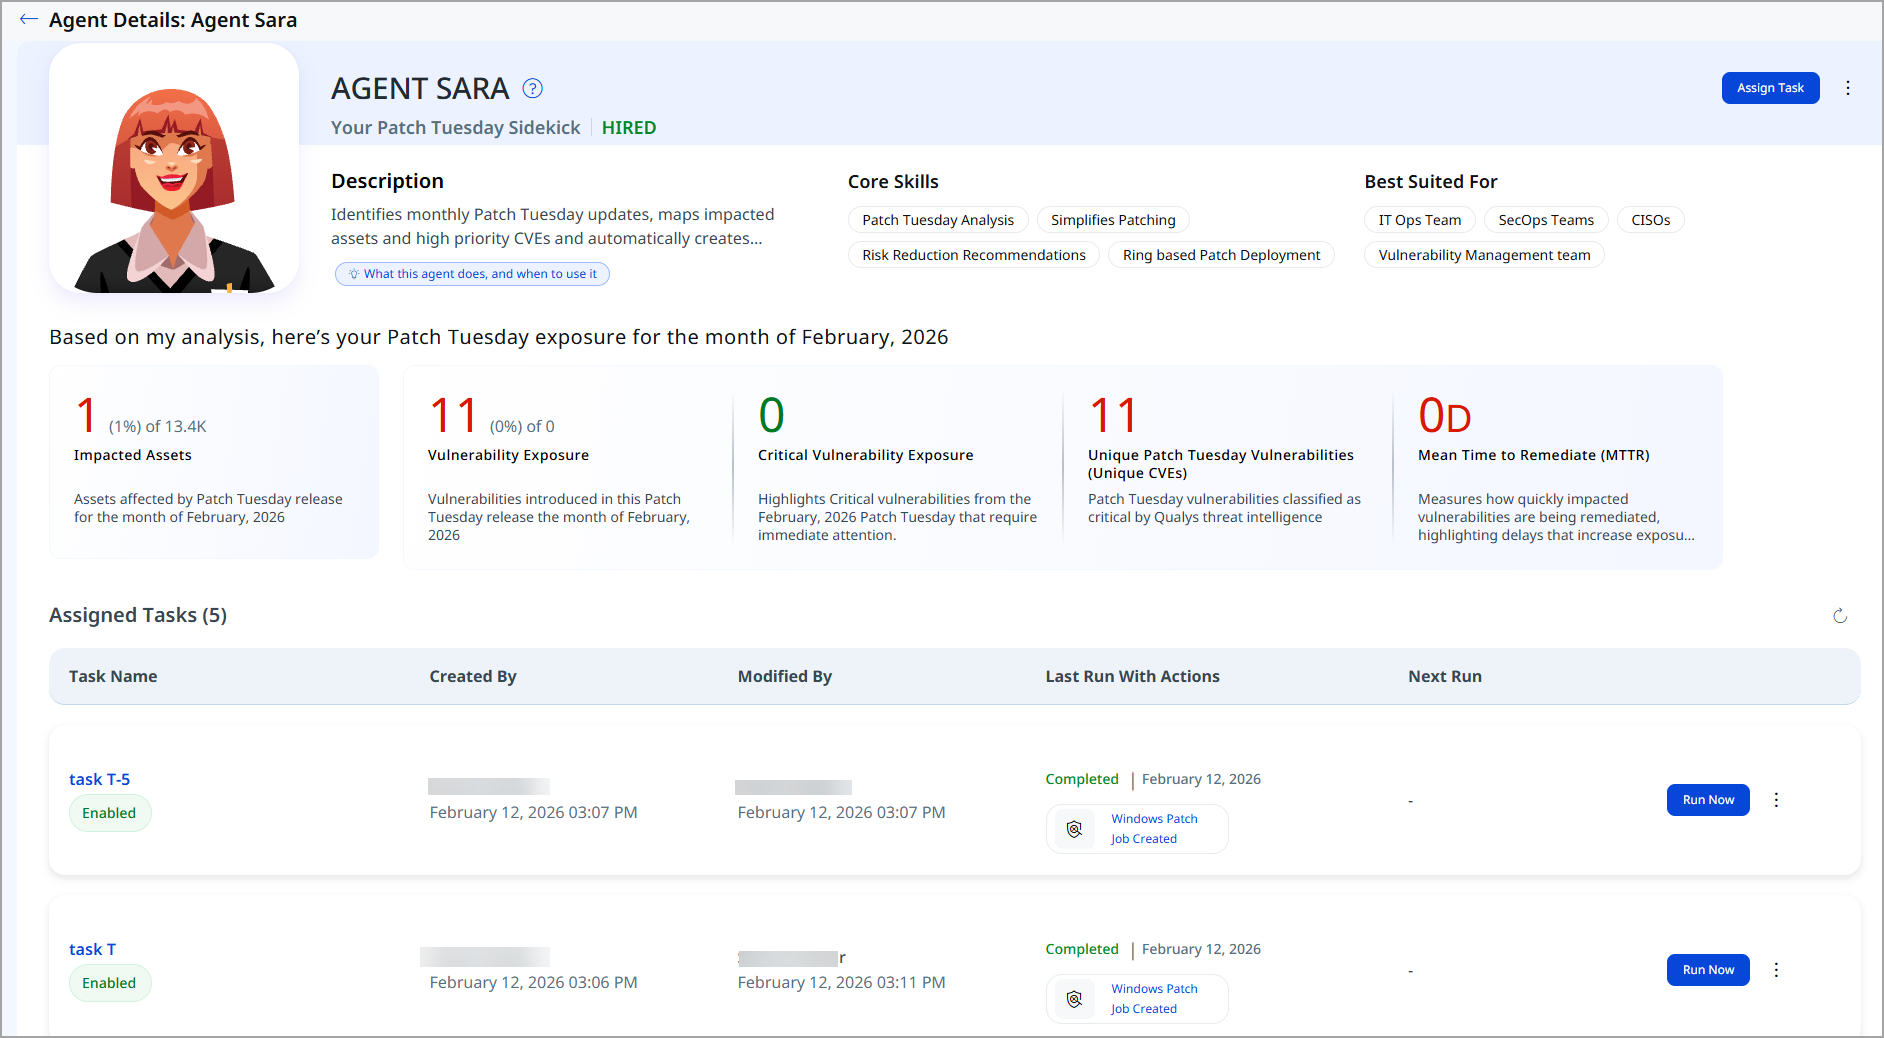Go back using the arrow icon
This screenshot has height=1038, width=1884.
pyautogui.click(x=29, y=20)
